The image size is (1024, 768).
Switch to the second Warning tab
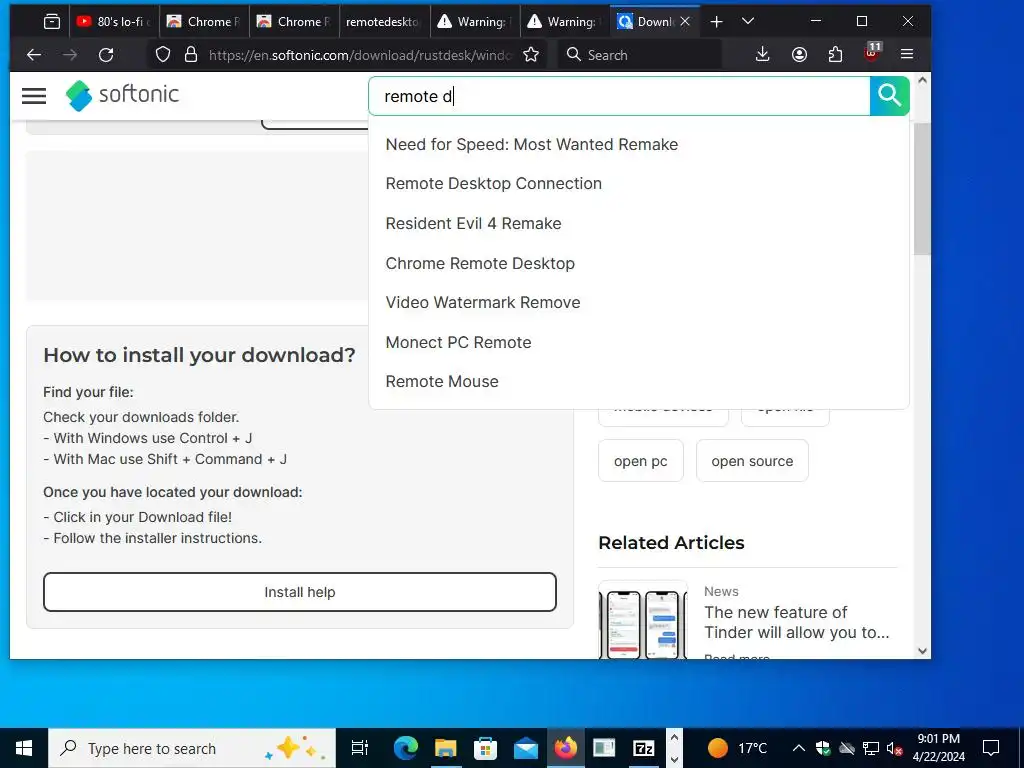[564, 22]
